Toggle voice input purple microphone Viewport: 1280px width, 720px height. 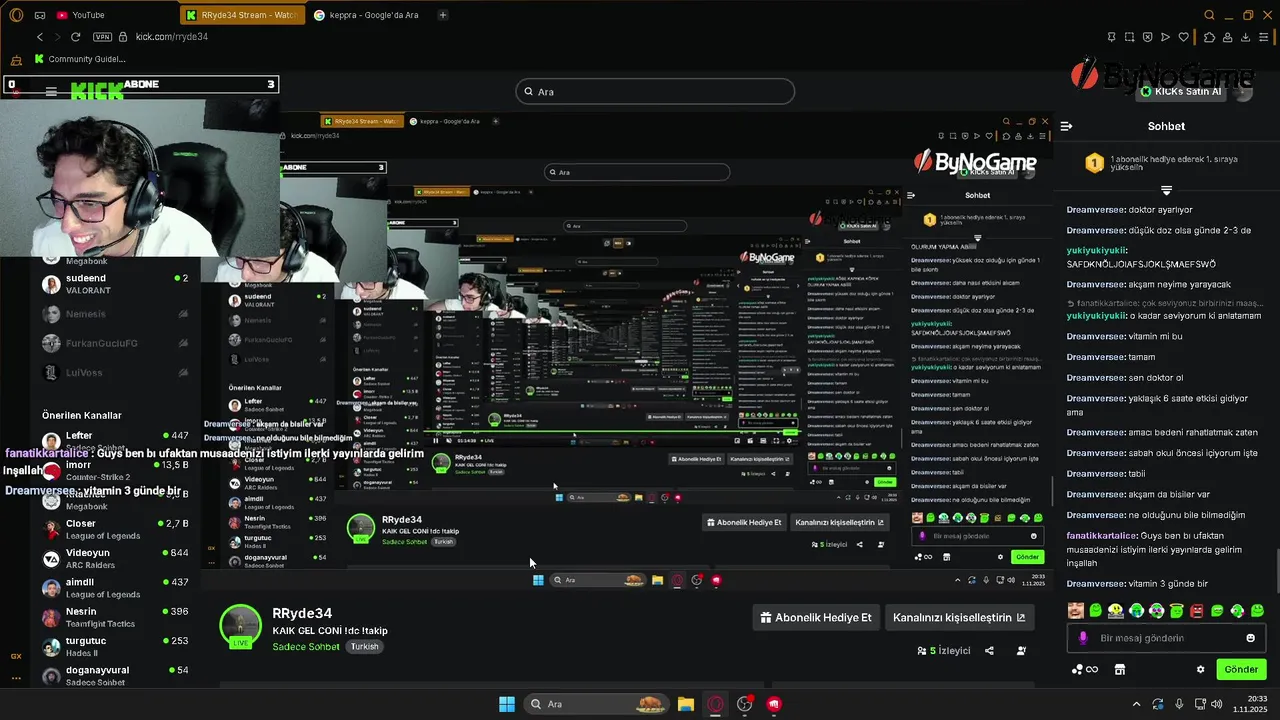pos(1084,638)
